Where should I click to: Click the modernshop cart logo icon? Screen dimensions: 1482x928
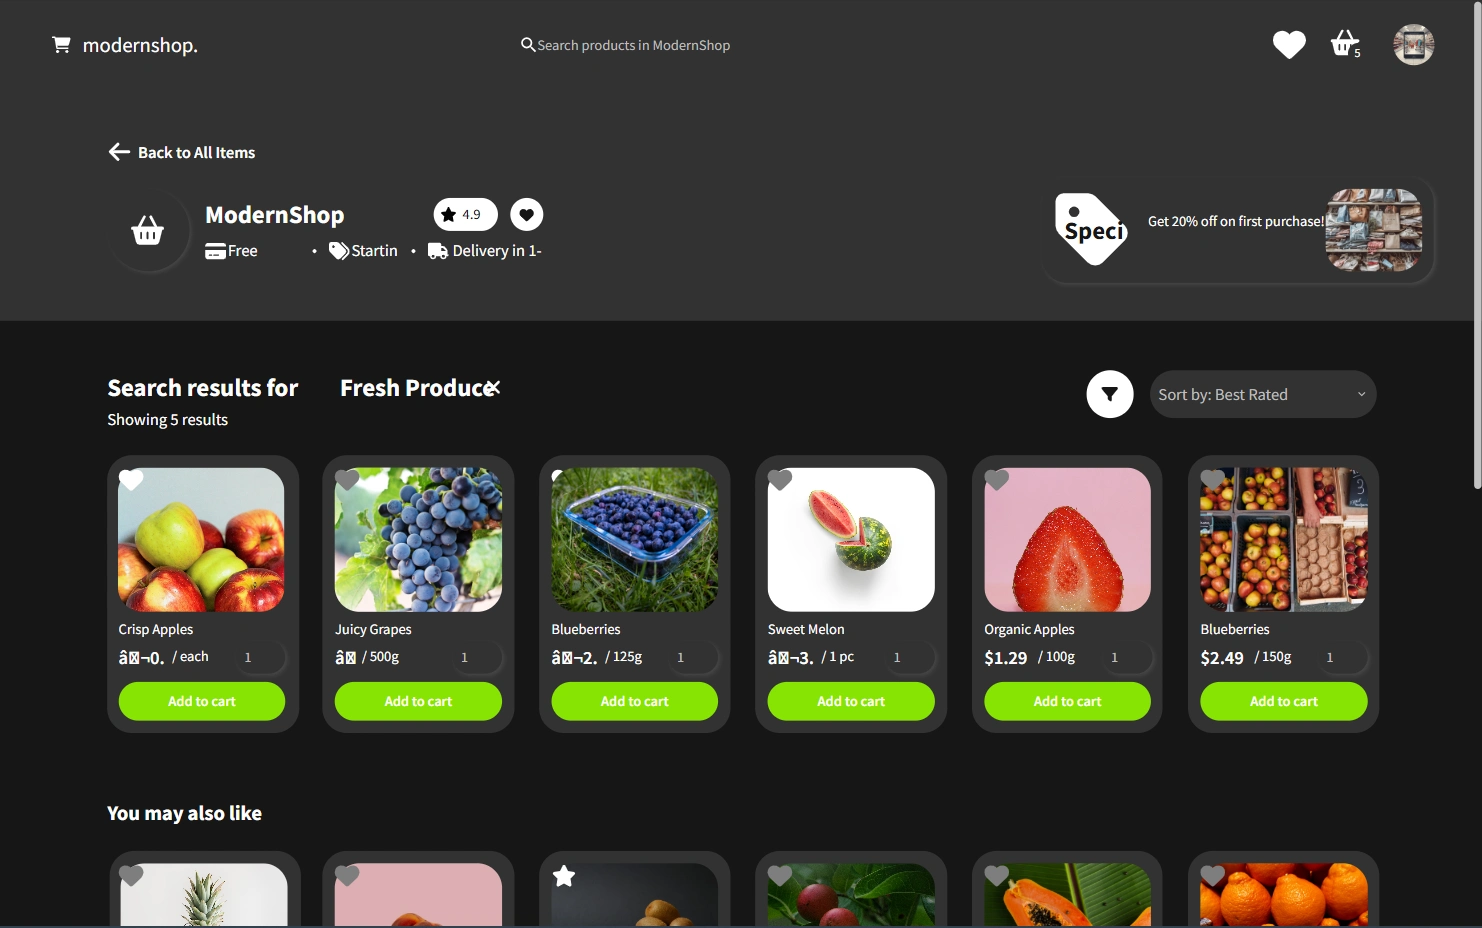62,45
